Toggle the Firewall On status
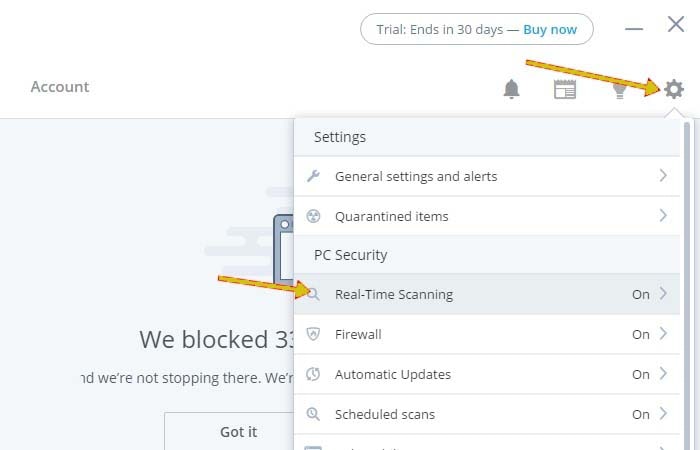The image size is (700, 450). pos(641,334)
